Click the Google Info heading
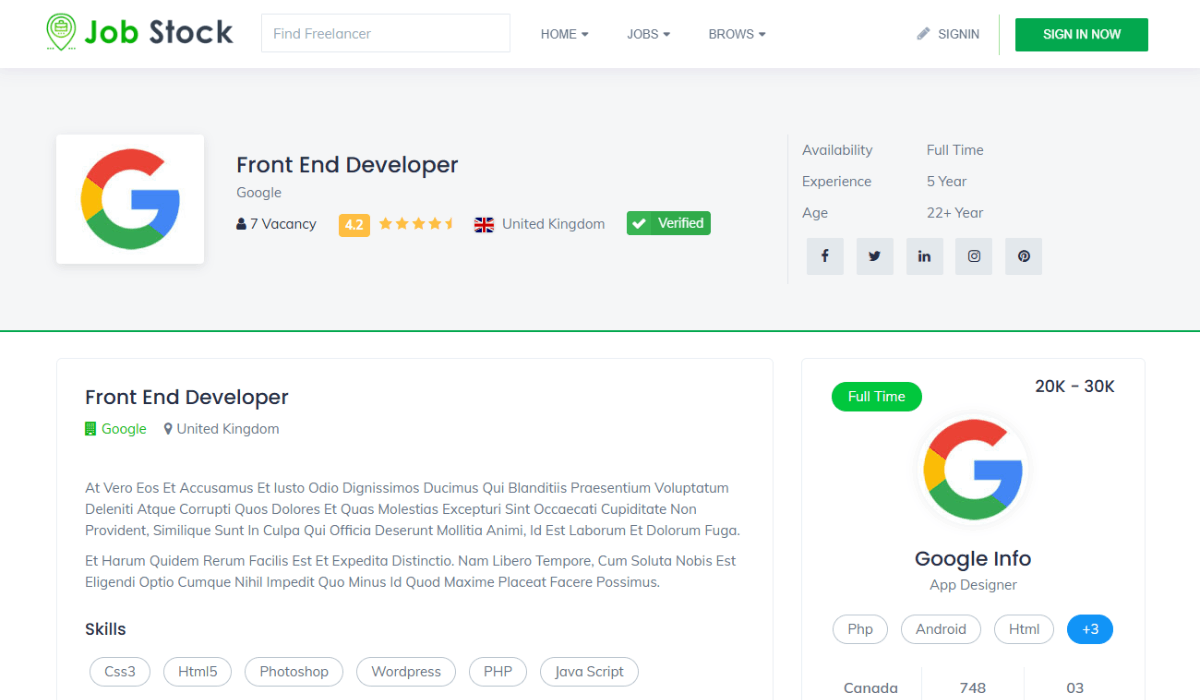The image size is (1200, 700). coord(973,559)
